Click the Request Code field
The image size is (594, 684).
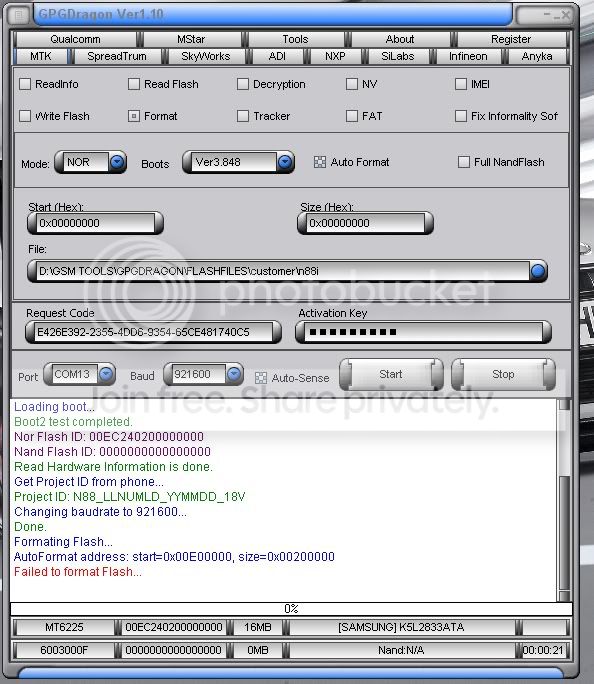pyautogui.click(x=154, y=332)
